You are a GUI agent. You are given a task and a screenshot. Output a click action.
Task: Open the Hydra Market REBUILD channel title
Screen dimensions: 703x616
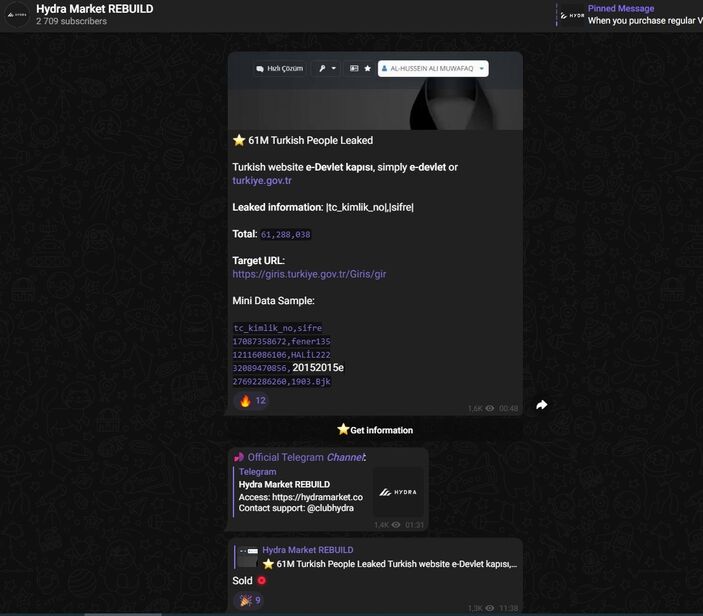(x=95, y=9)
